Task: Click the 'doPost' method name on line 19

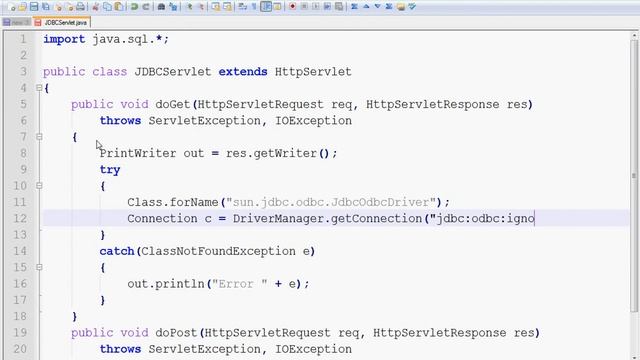Action: (x=176, y=333)
